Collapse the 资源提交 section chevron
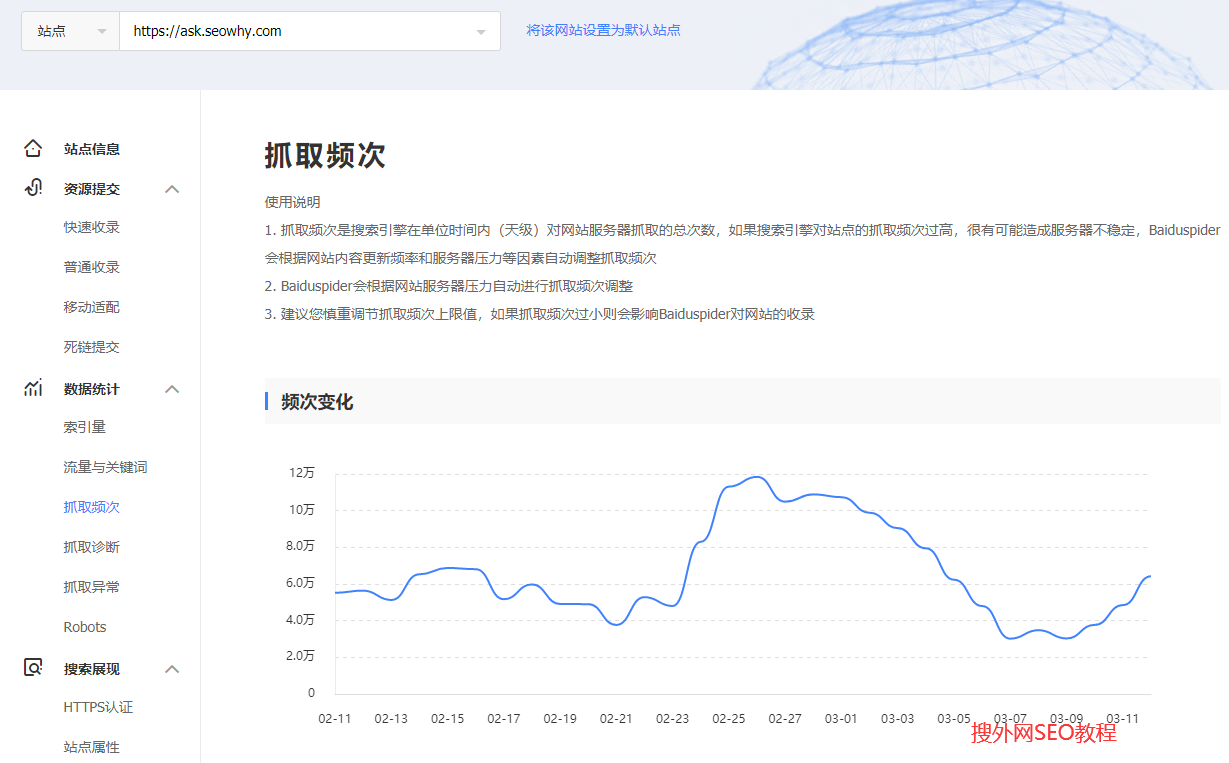 click(172, 189)
